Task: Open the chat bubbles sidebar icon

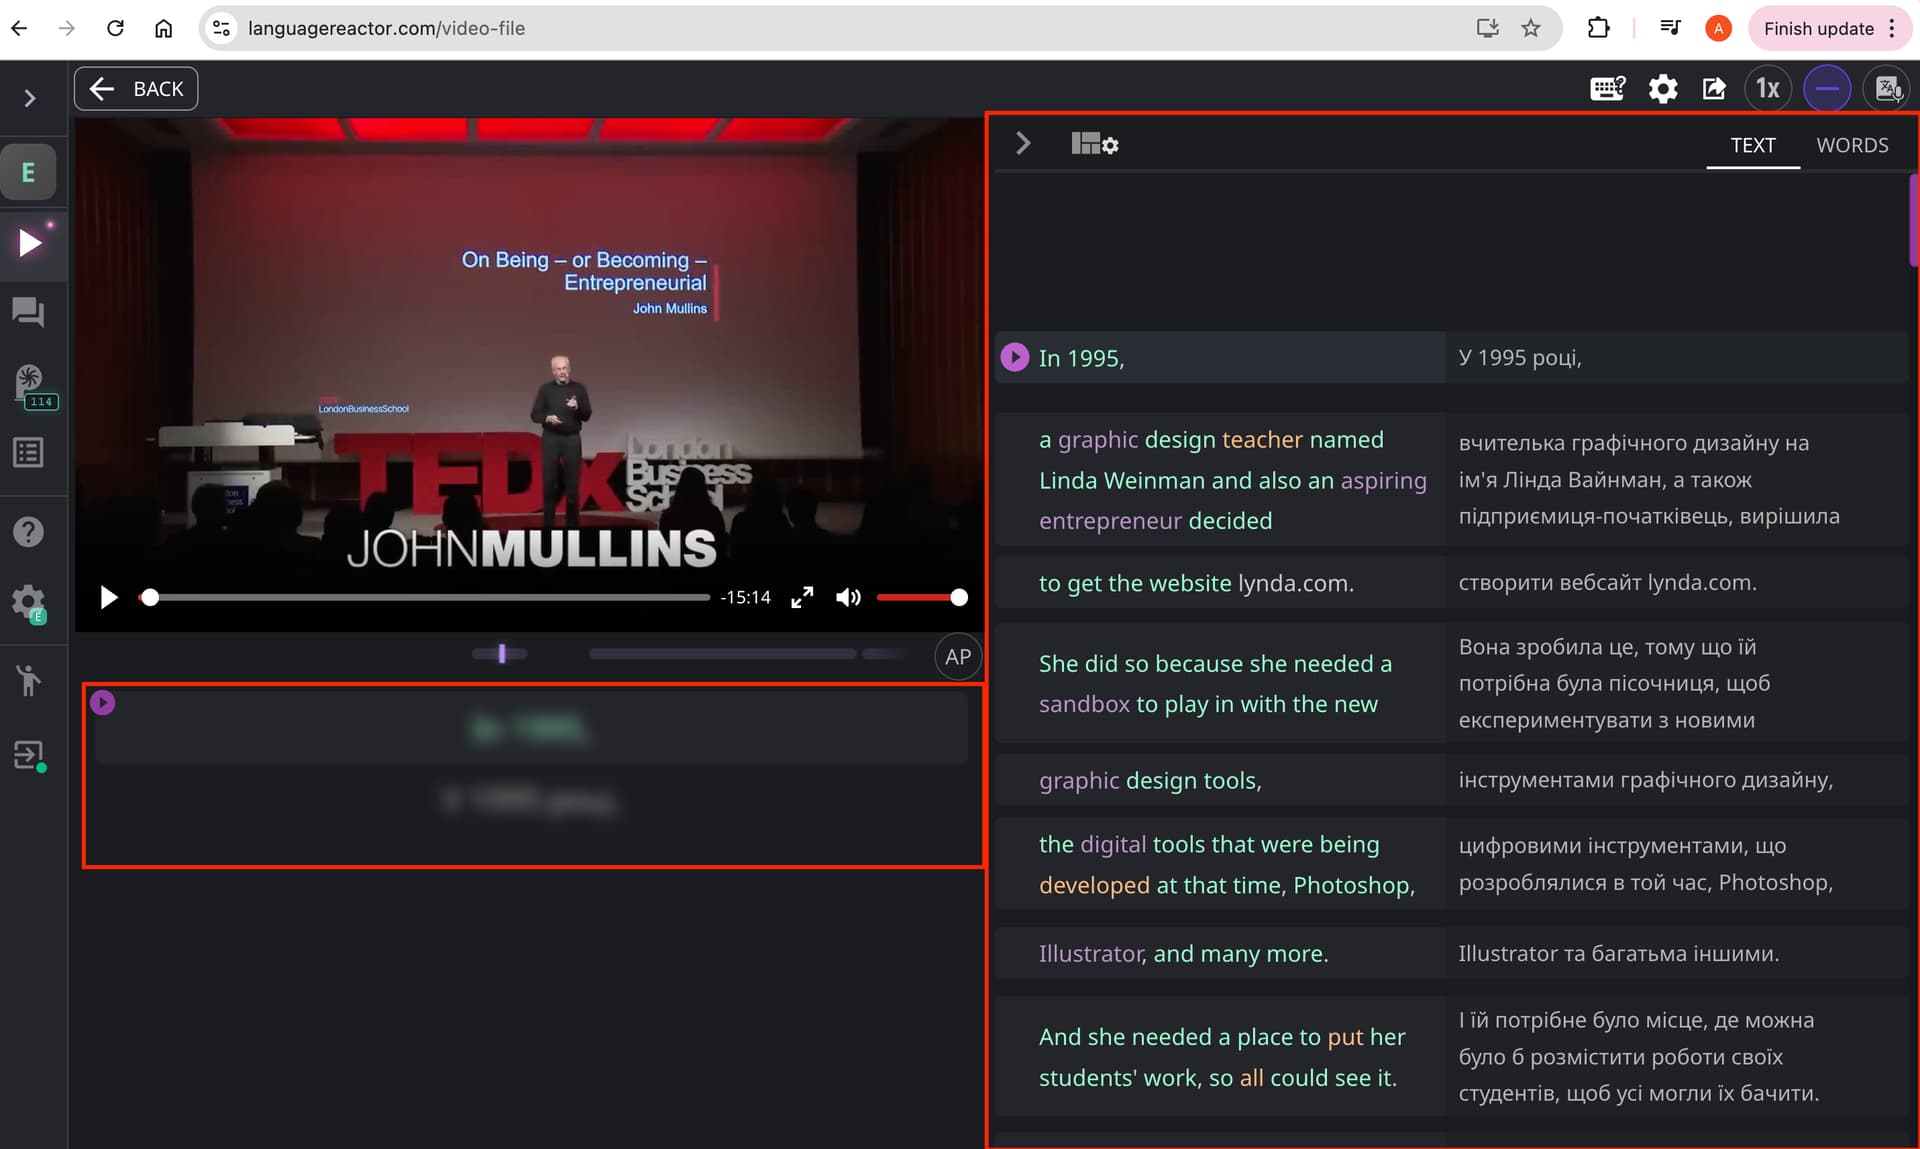Action: (x=28, y=312)
